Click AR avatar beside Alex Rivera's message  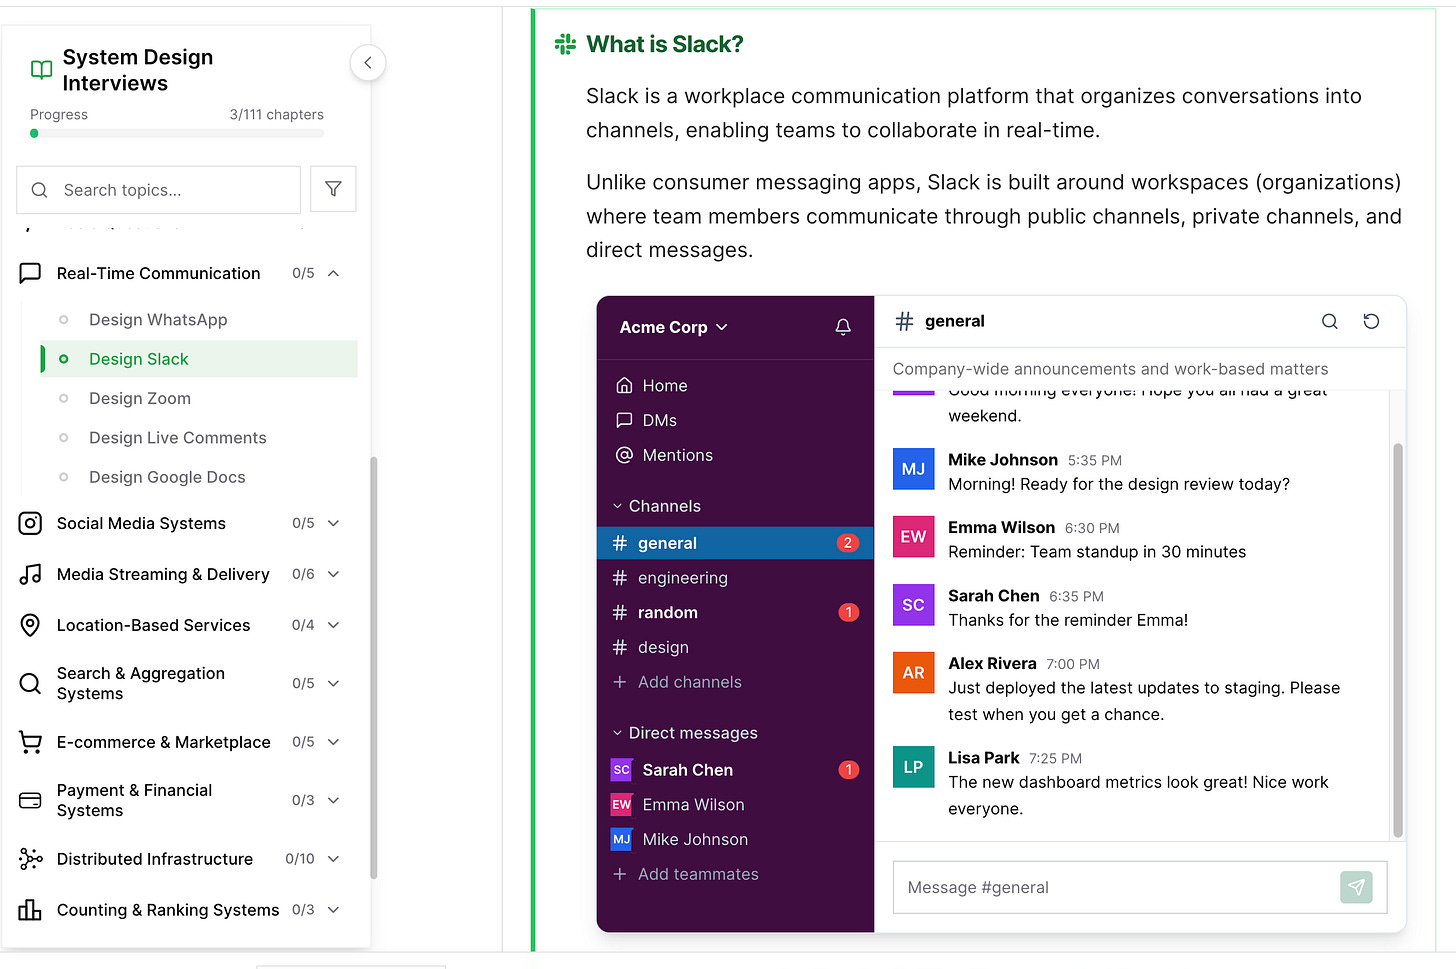913,673
